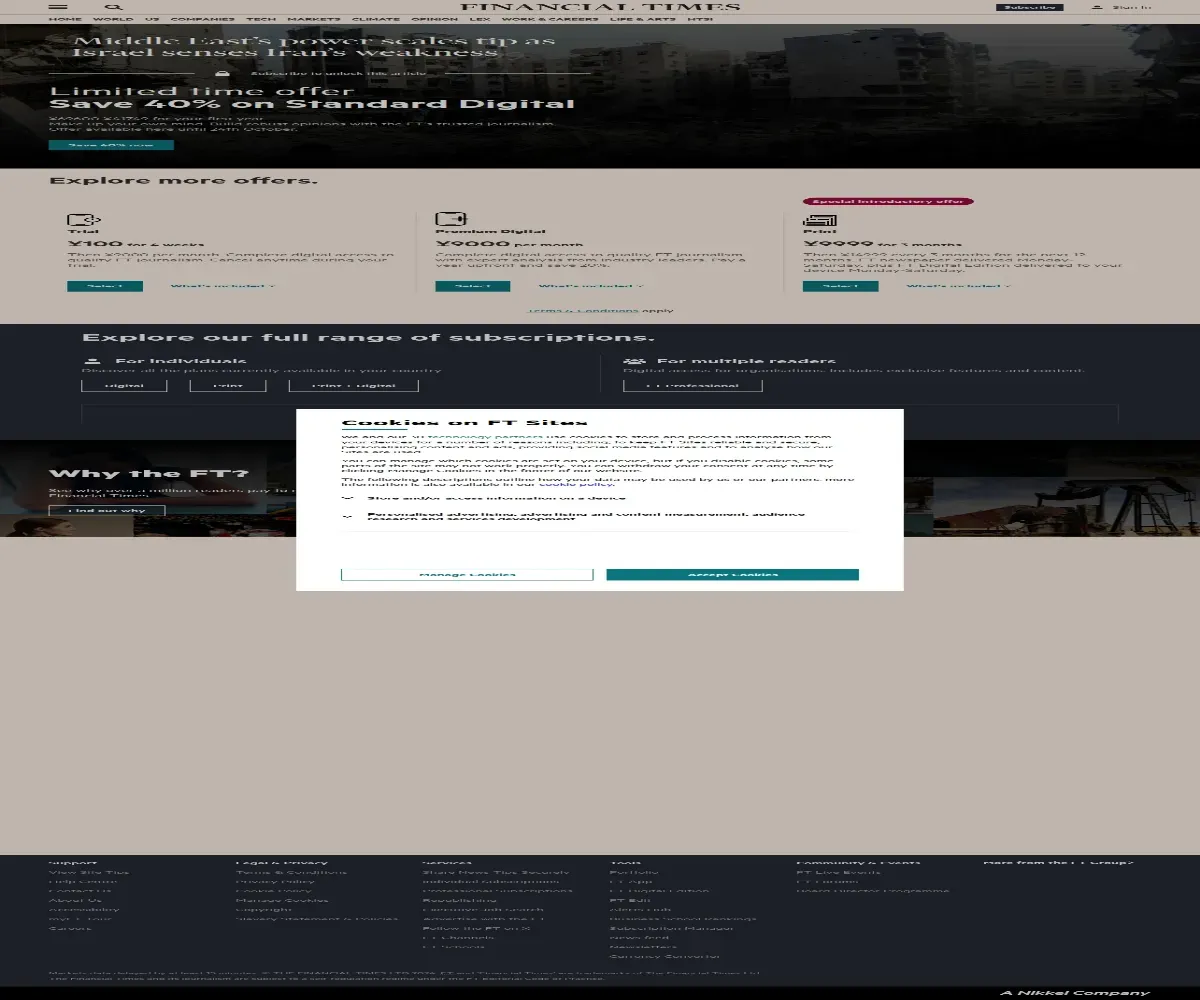The height and width of the screenshot is (1000, 1200).
Task: Open Manage Cookies footer link
Action: click(282, 900)
